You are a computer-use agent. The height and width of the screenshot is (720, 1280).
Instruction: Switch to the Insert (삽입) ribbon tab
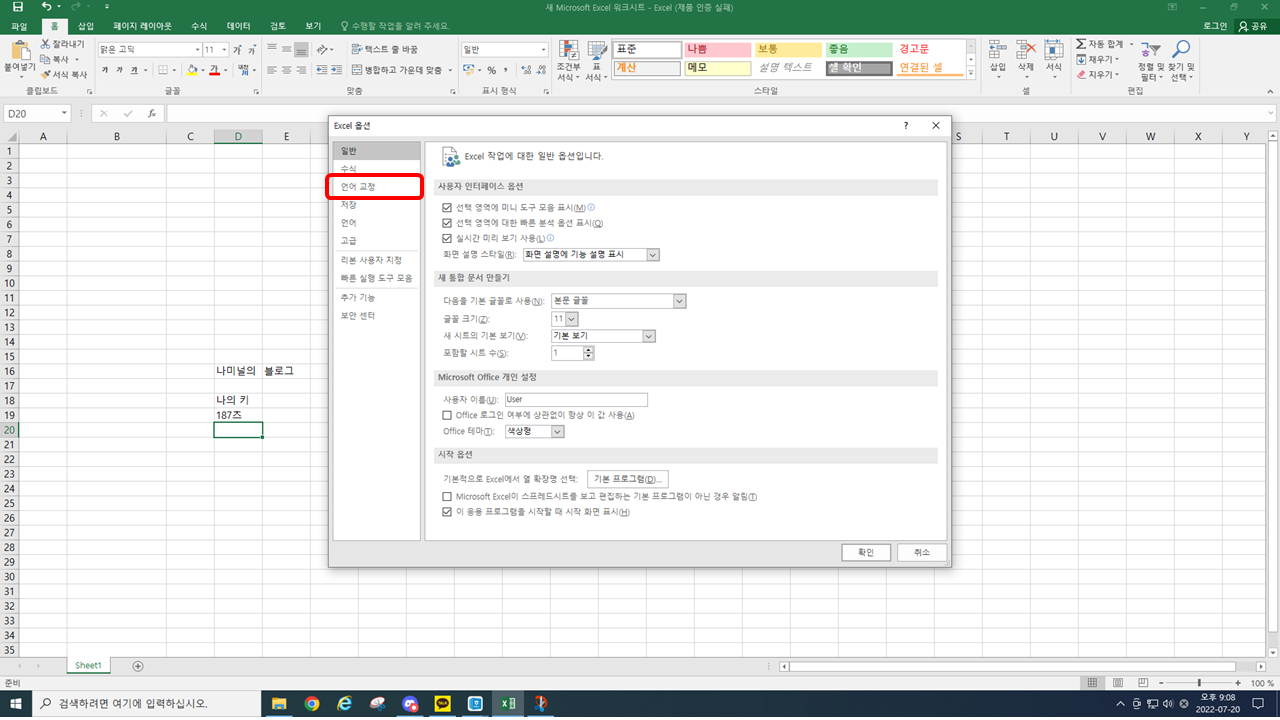tap(86, 26)
